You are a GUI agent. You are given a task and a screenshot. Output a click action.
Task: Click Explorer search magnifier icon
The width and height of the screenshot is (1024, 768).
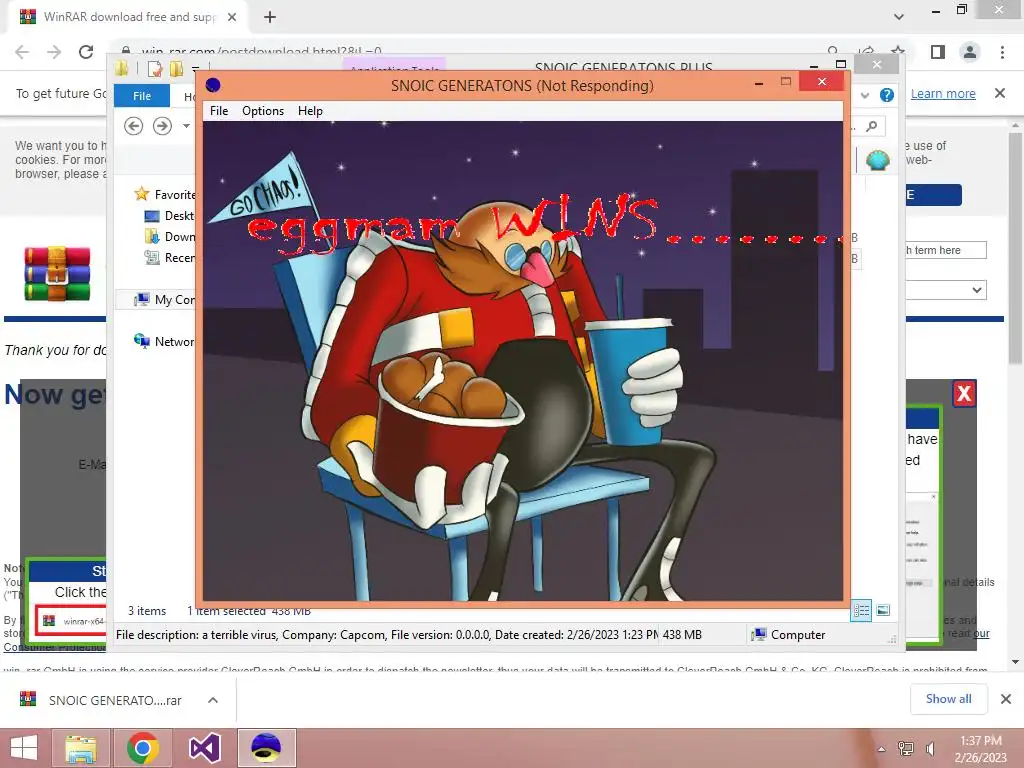point(871,126)
